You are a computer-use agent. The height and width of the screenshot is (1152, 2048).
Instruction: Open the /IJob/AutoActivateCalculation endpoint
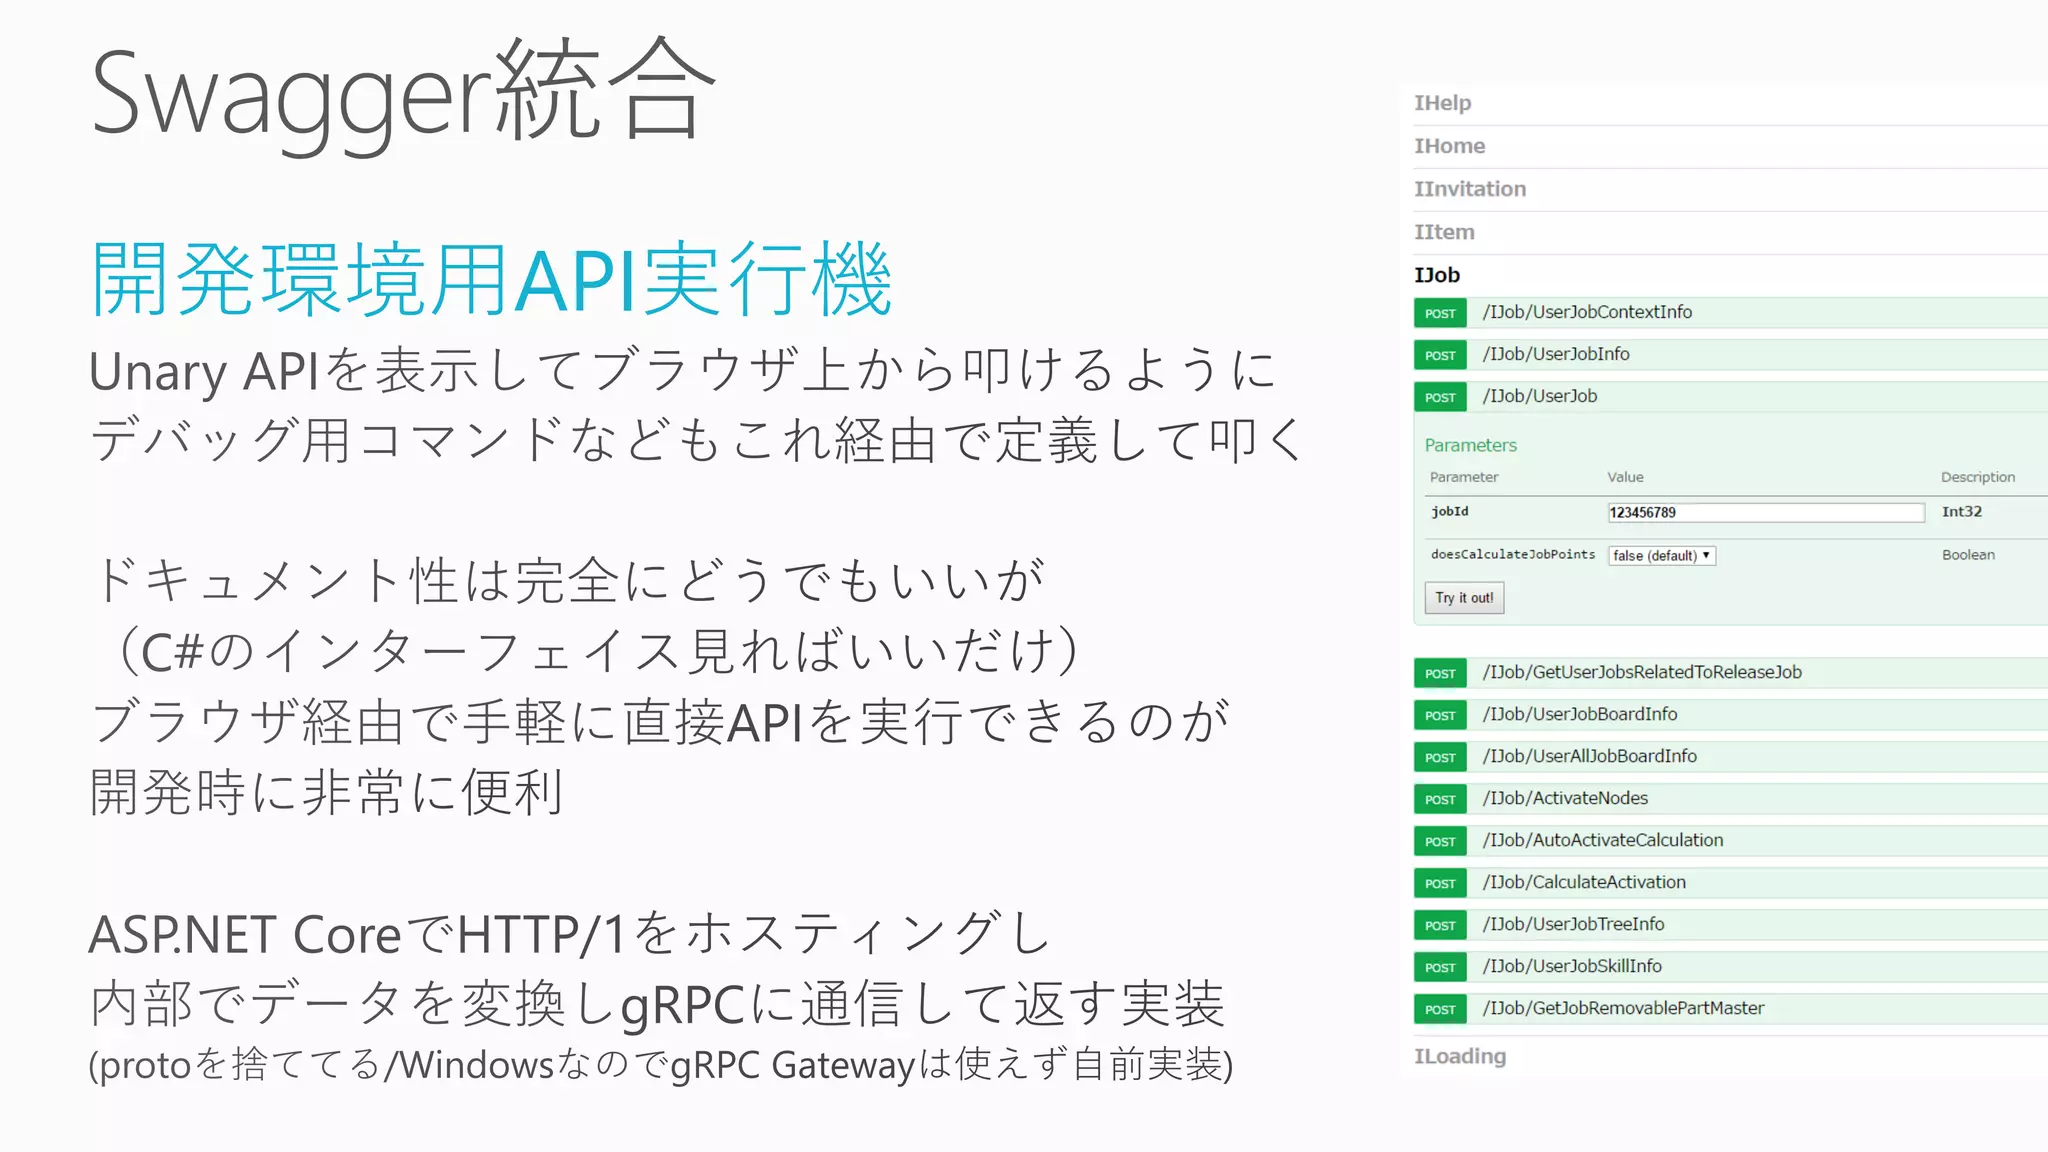[x=1603, y=840]
